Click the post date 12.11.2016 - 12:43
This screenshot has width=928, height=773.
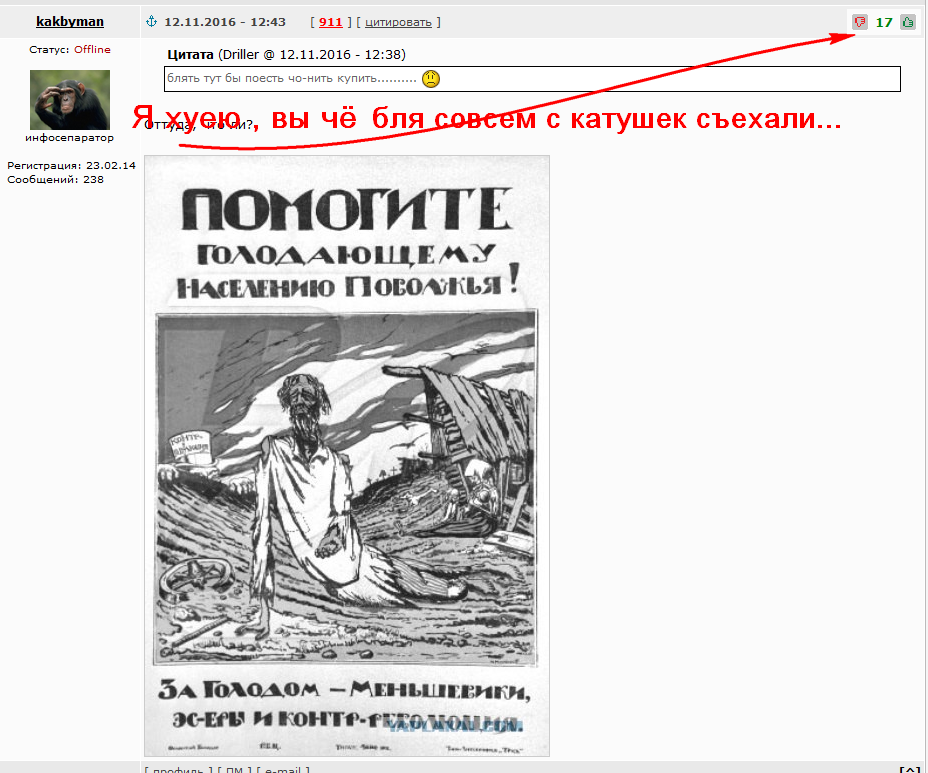point(225,22)
